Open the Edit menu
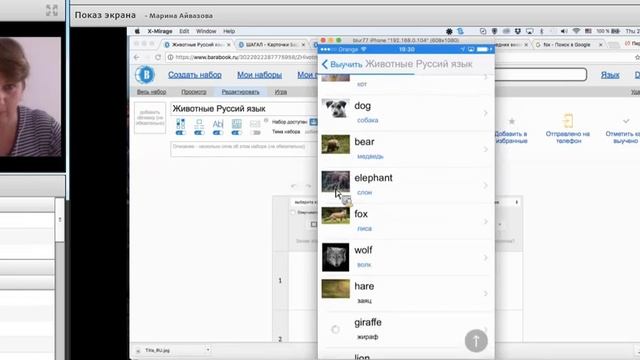640x360 pixels. click(184, 31)
